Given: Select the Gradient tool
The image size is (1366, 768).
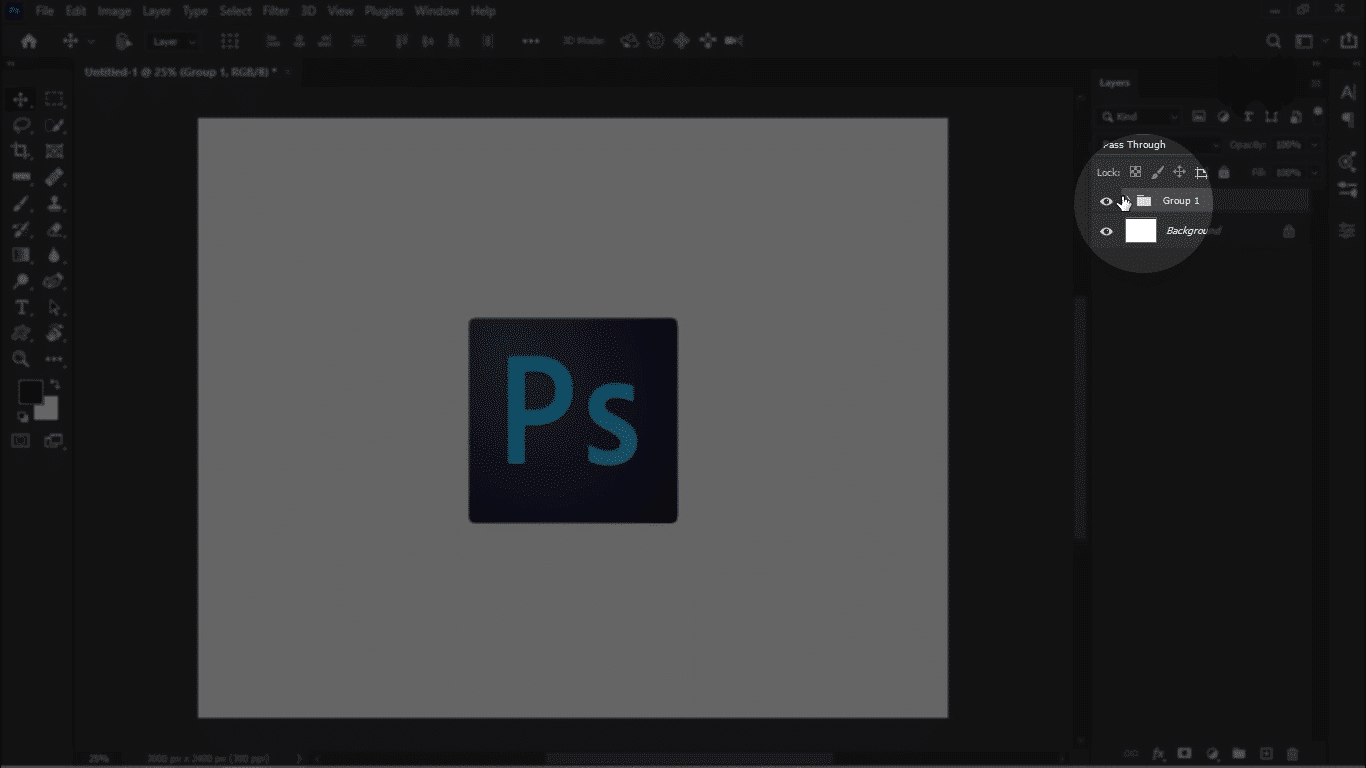Looking at the screenshot, I should [x=20, y=255].
